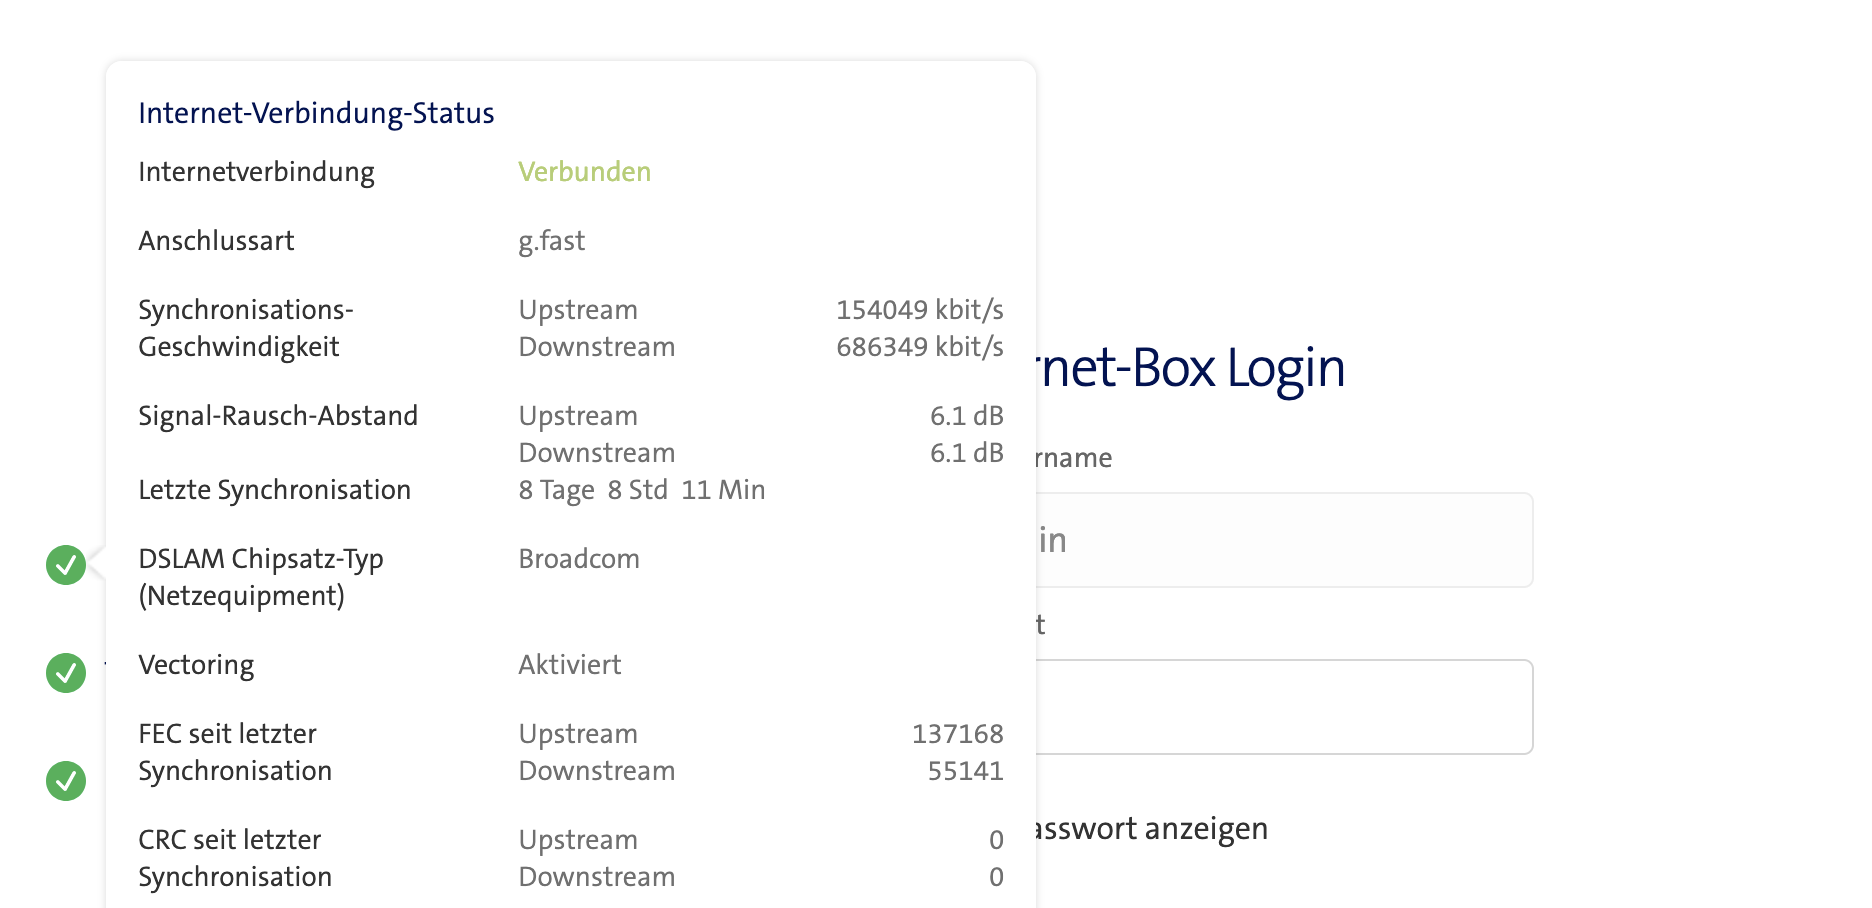Click the Signal-Rausch-Abstand label

[278, 416]
